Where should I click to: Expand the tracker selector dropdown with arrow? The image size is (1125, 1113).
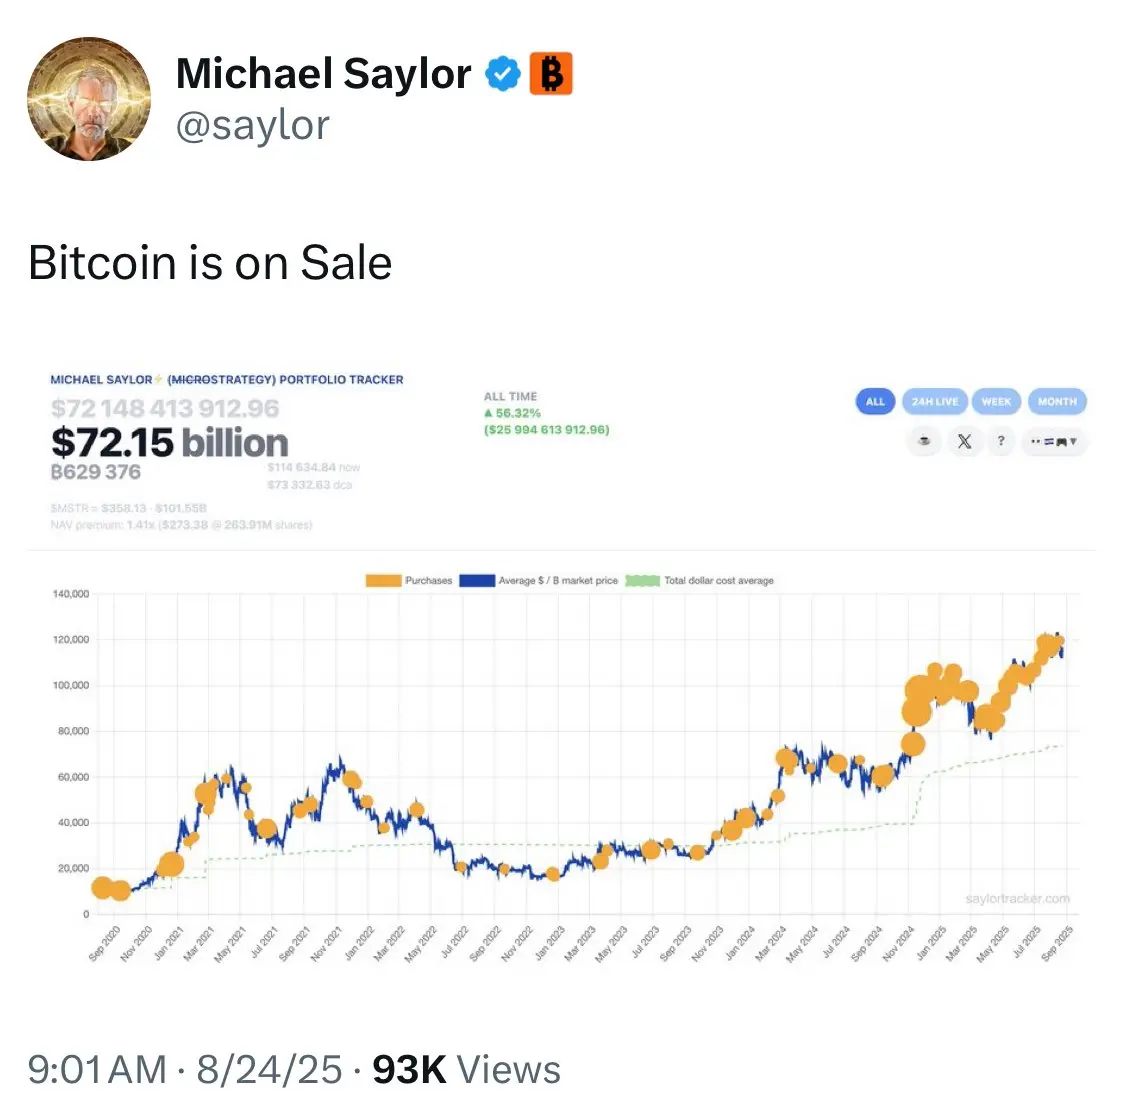pyautogui.click(x=1055, y=441)
